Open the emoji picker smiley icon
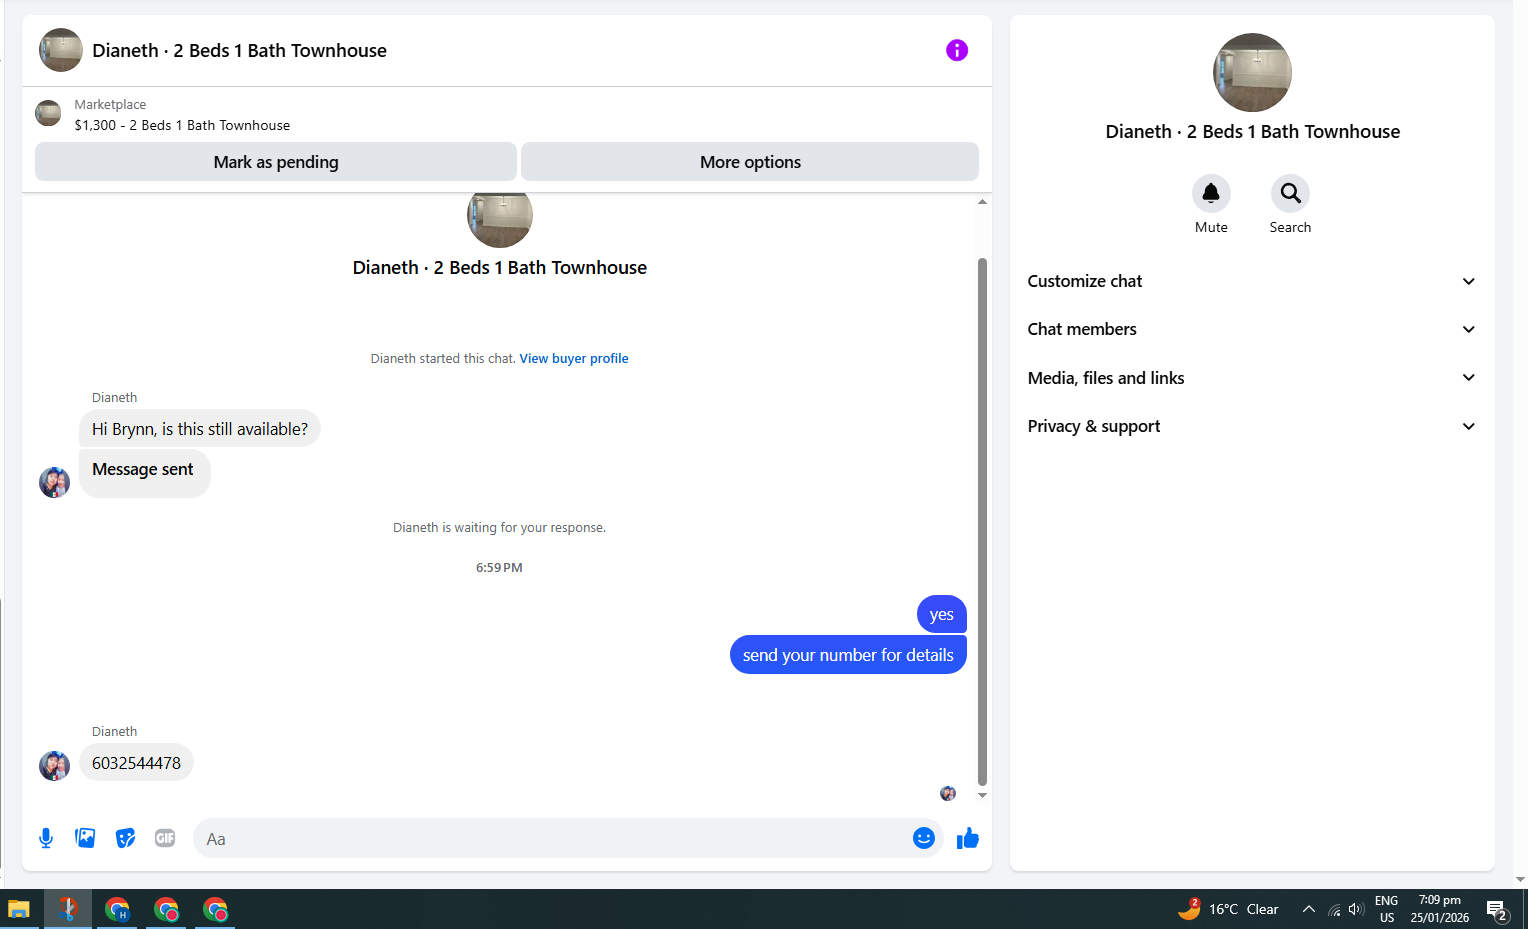 point(924,838)
